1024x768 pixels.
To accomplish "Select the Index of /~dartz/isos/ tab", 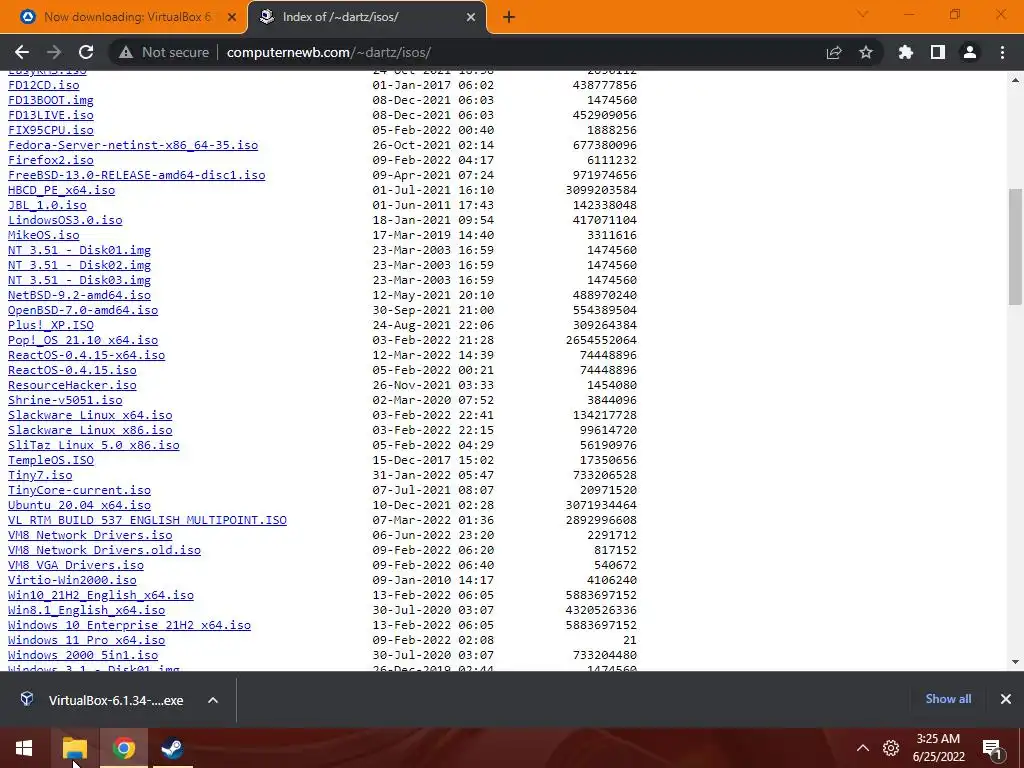I will (366, 17).
